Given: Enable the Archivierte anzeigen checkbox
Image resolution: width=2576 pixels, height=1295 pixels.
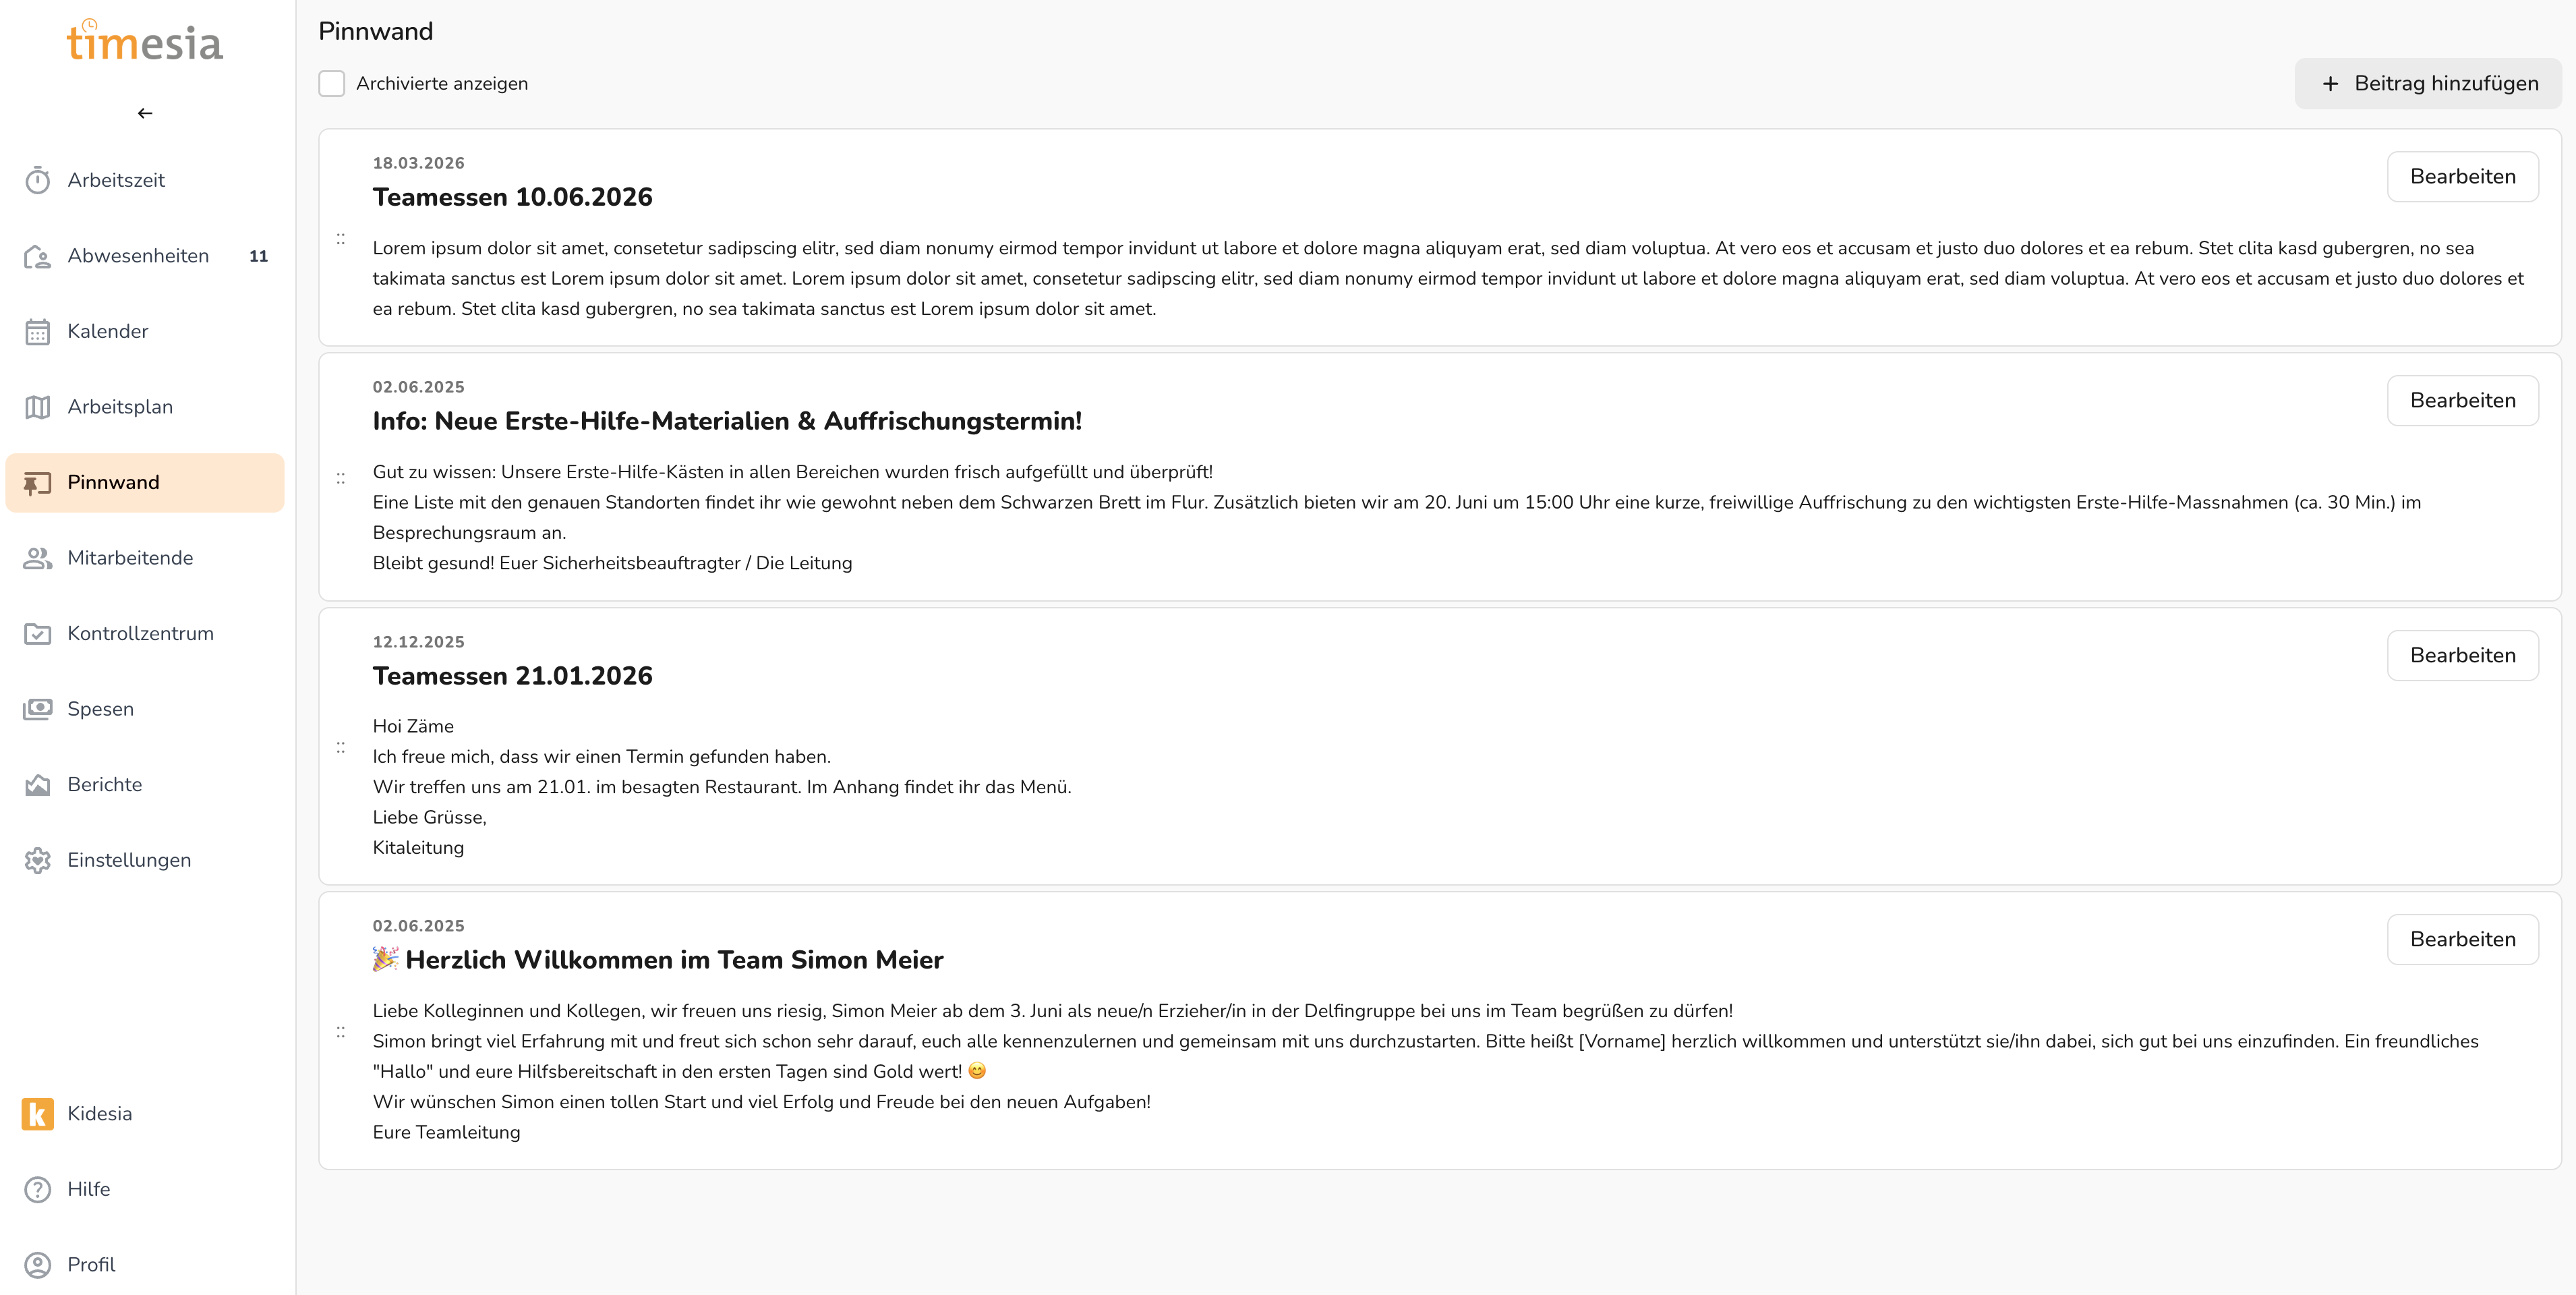Looking at the screenshot, I should click(332, 84).
